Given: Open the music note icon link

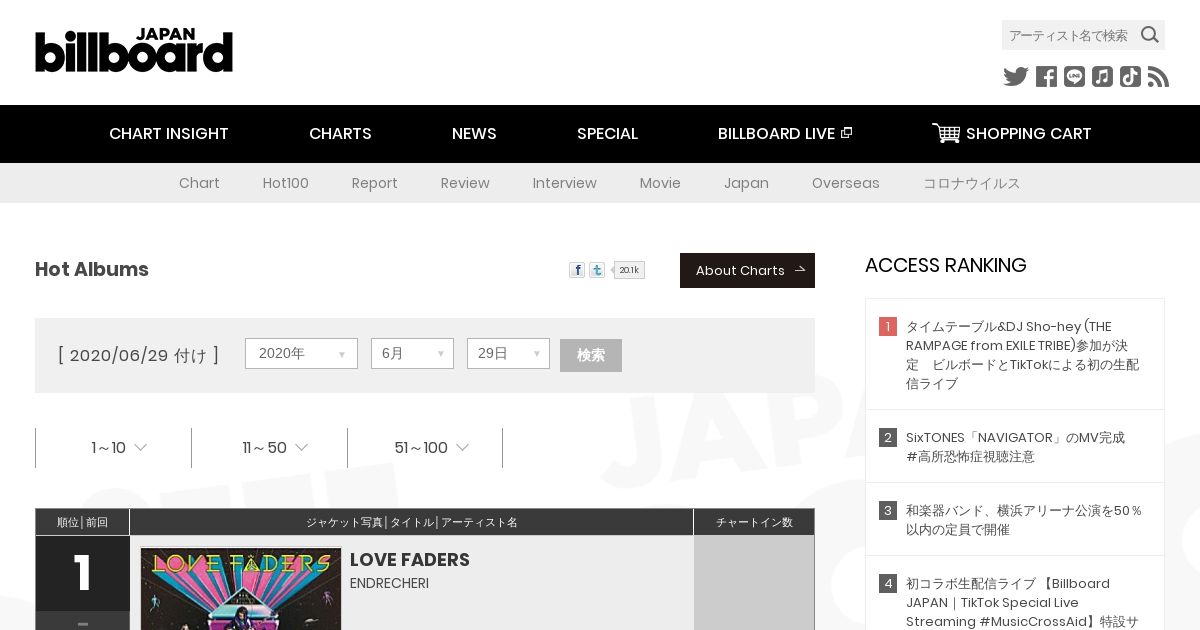Looking at the screenshot, I should pyautogui.click(x=1102, y=77).
